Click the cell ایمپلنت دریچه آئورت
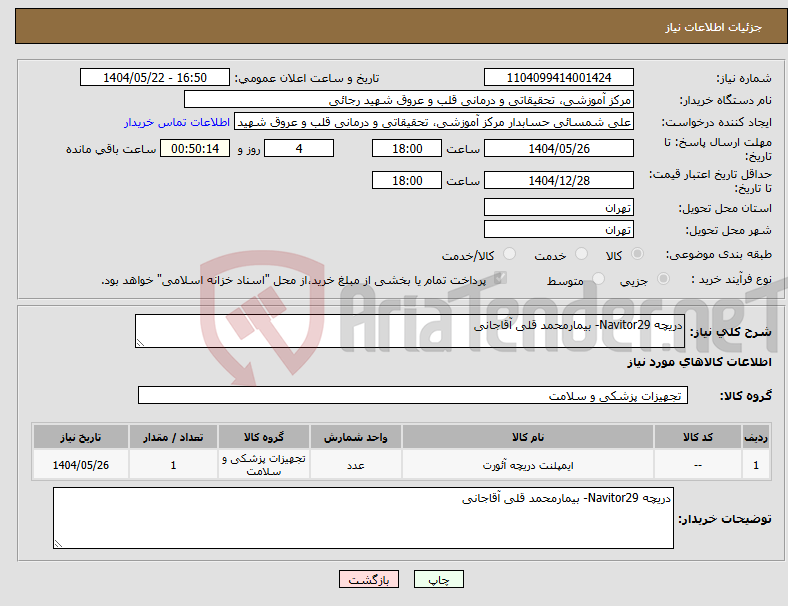The image size is (788, 606). (528, 465)
